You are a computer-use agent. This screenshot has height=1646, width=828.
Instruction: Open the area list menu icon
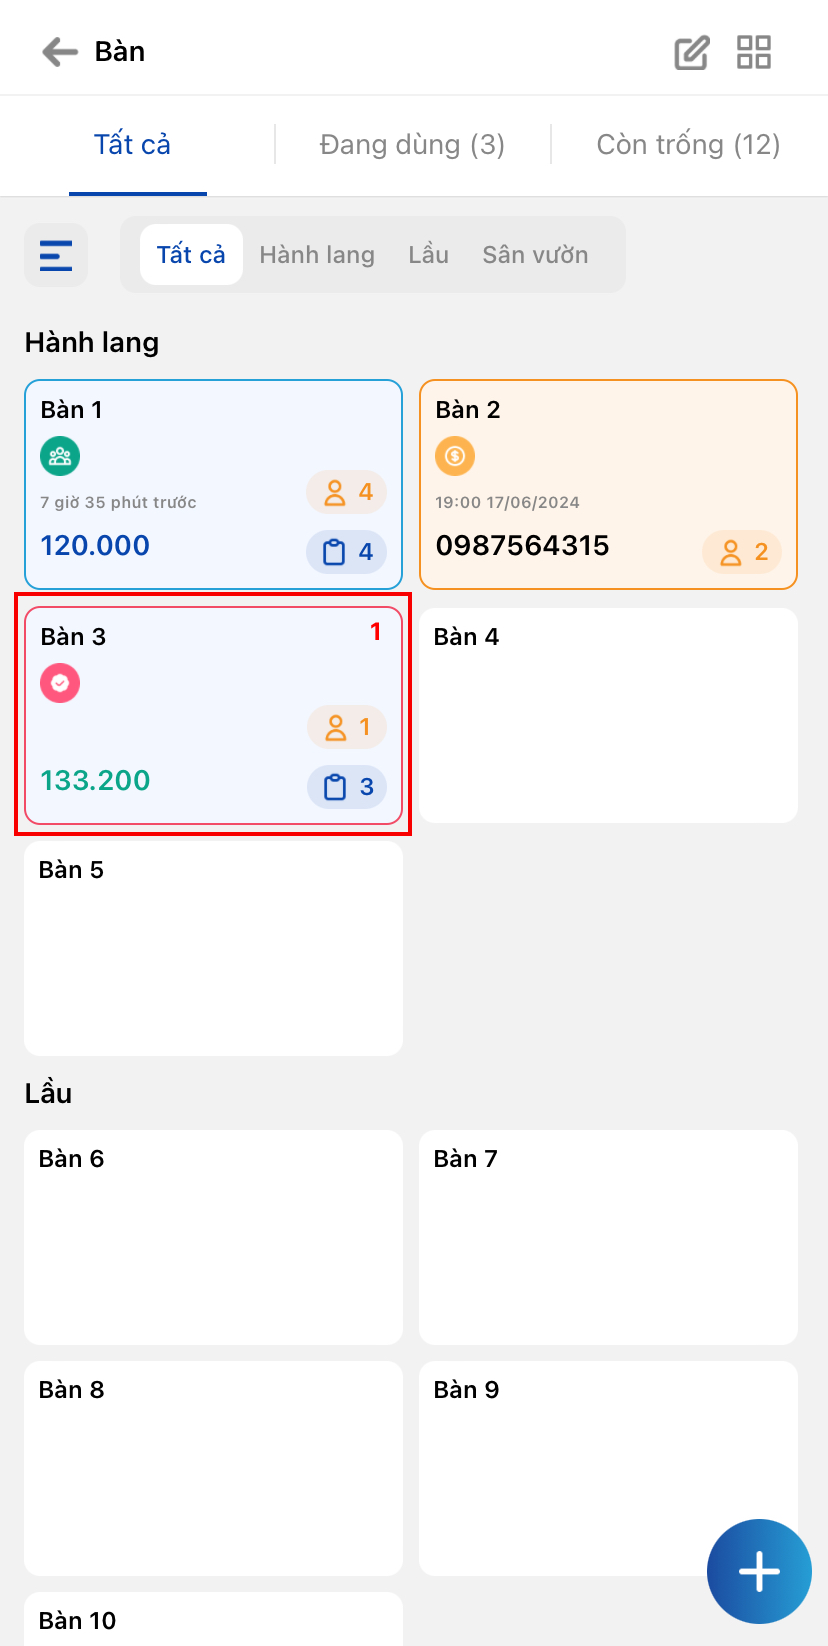tap(56, 255)
